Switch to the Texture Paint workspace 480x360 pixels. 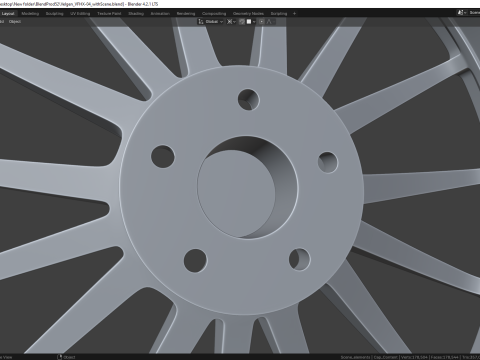109,14
